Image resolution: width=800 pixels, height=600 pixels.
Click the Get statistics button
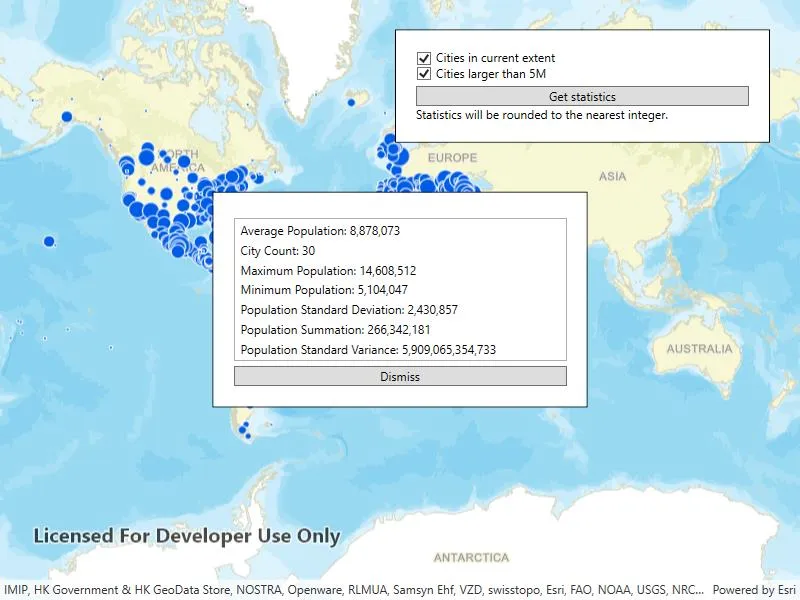coord(582,96)
